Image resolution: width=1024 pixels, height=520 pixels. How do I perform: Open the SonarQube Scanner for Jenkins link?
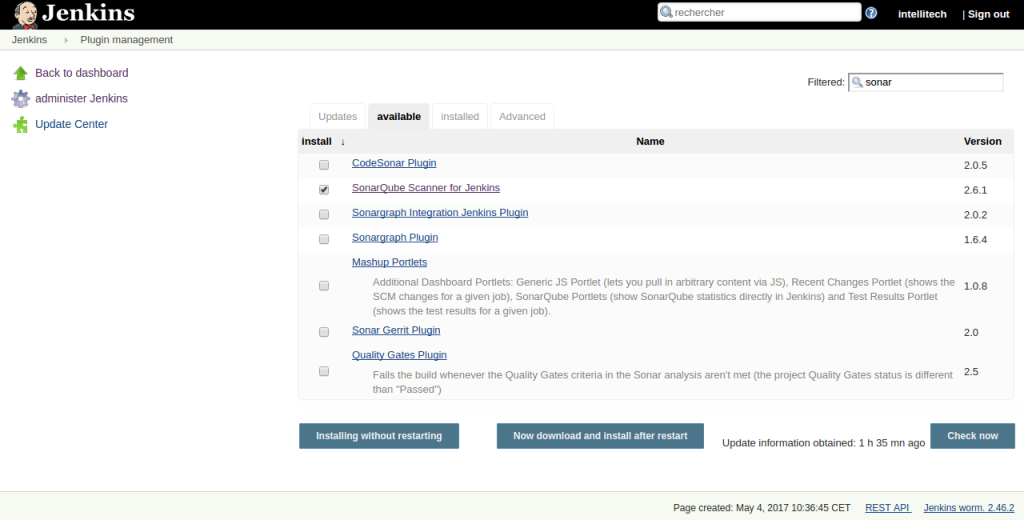[426, 188]
